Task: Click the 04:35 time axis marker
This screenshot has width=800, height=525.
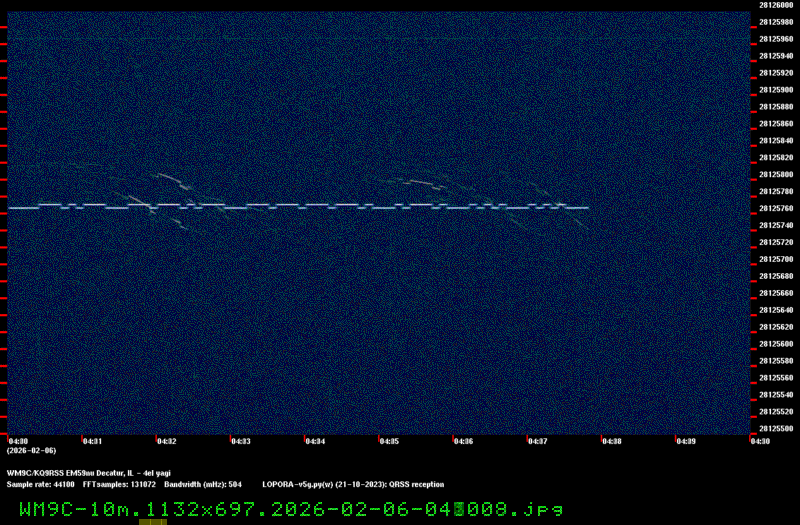Action: tap(389, 441)
